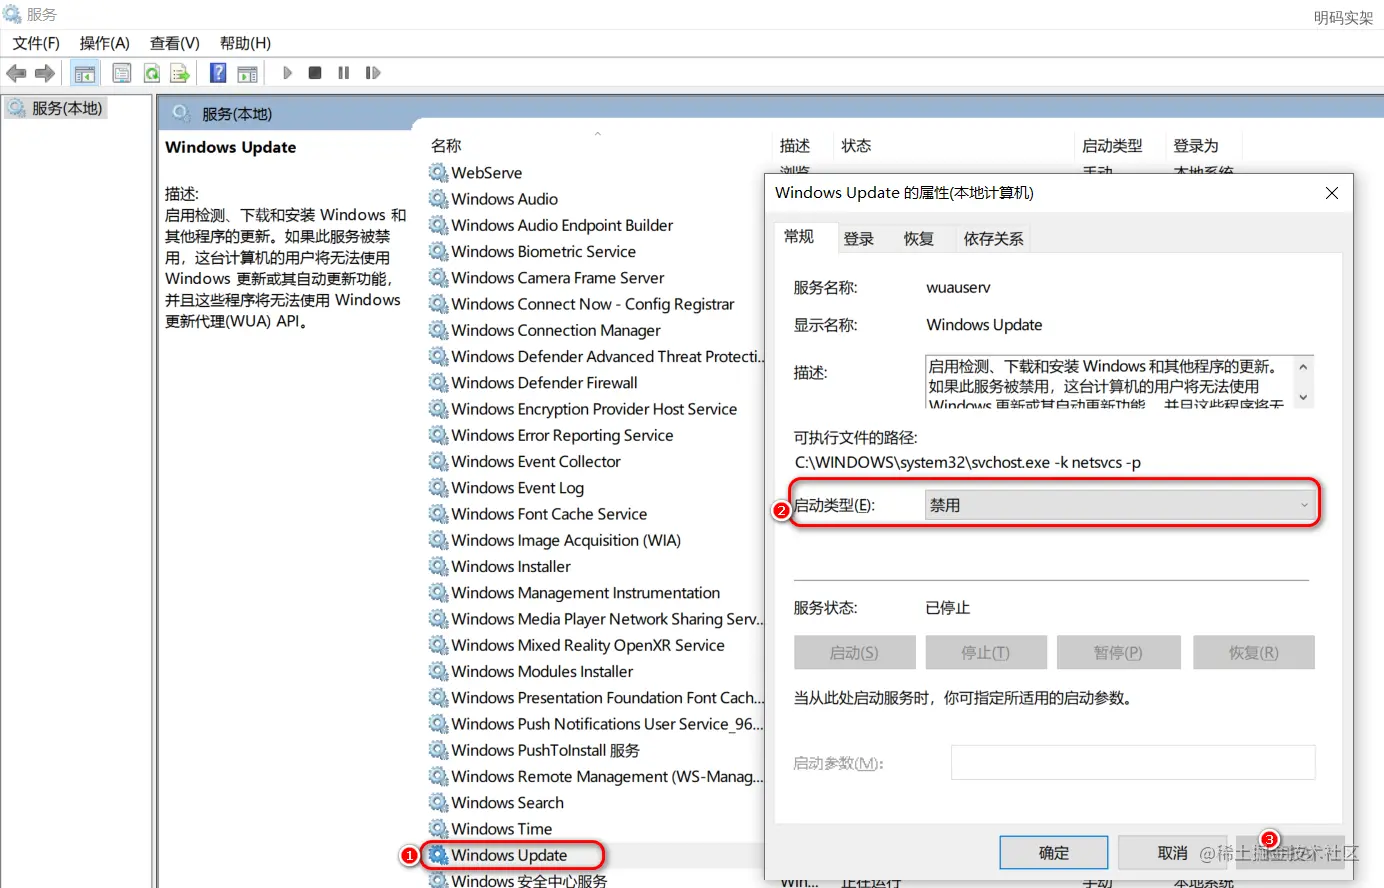Open the 查看(V) menu
This screenshot has height=888, width=1384.
[175, 43]
